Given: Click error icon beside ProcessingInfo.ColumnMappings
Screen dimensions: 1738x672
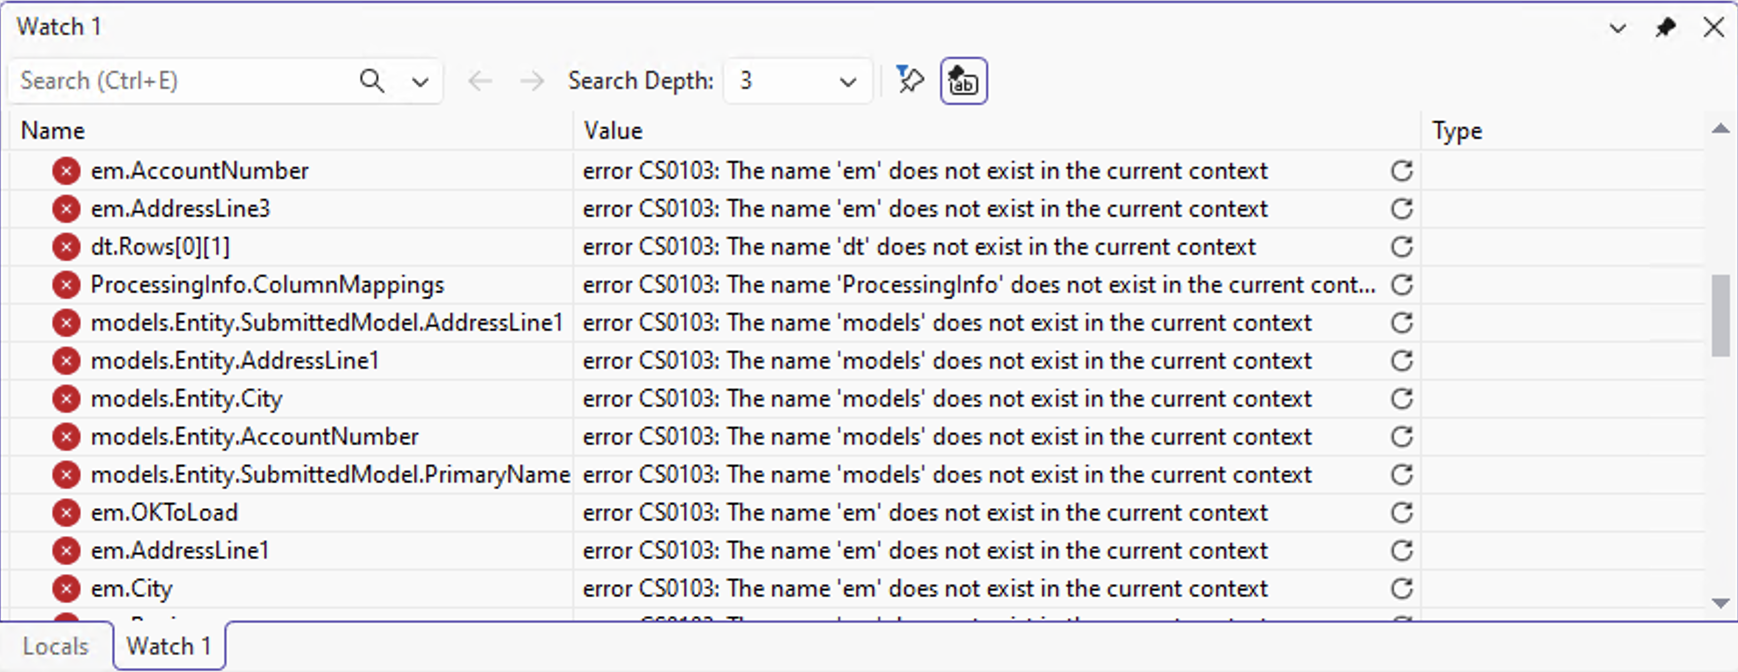Looking at the screenshot, I should click(66, 285).
